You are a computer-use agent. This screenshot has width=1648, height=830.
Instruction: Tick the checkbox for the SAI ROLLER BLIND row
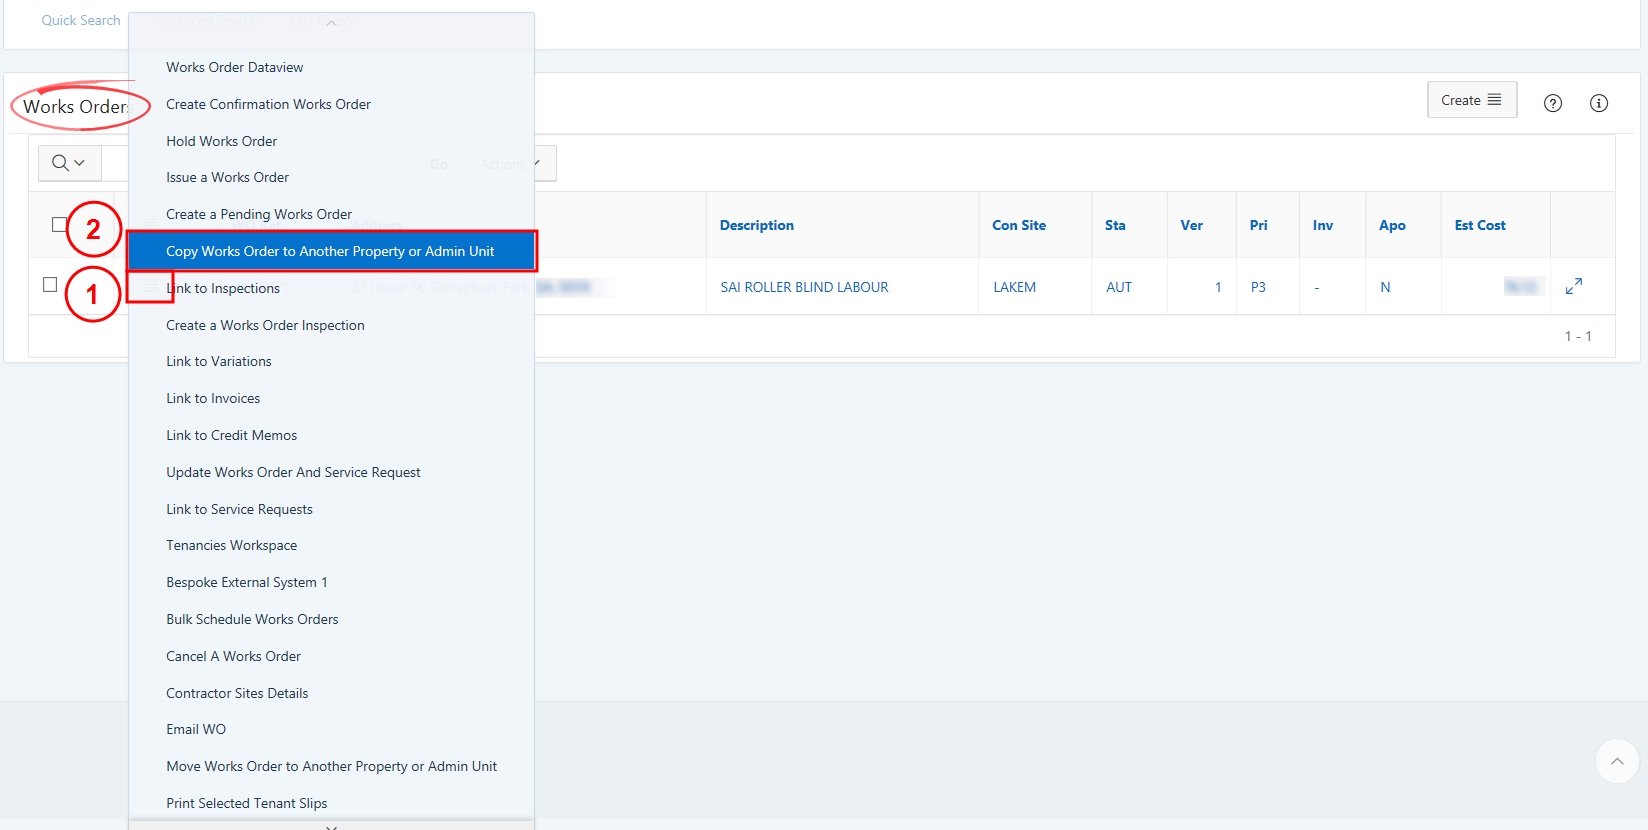click(x=50, y=285)
